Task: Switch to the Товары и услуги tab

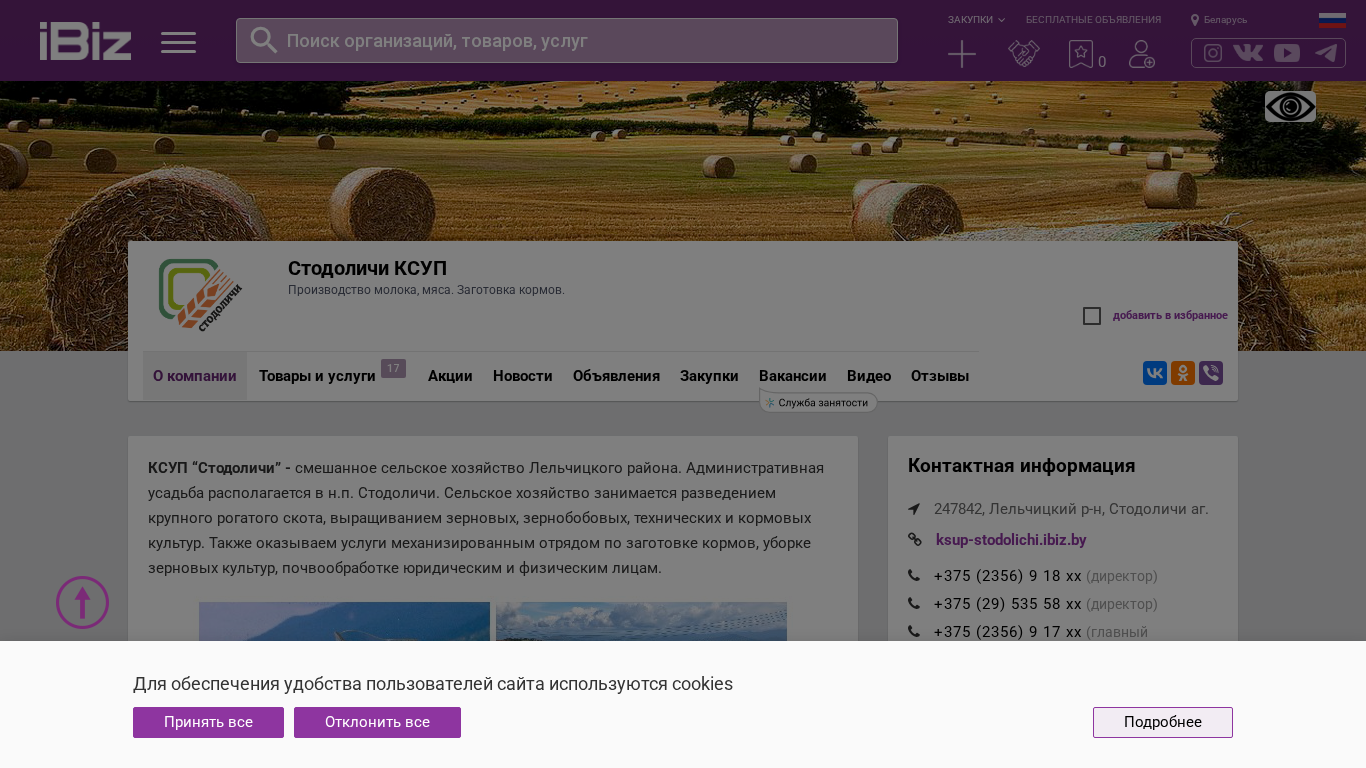Action: point(317,376)
